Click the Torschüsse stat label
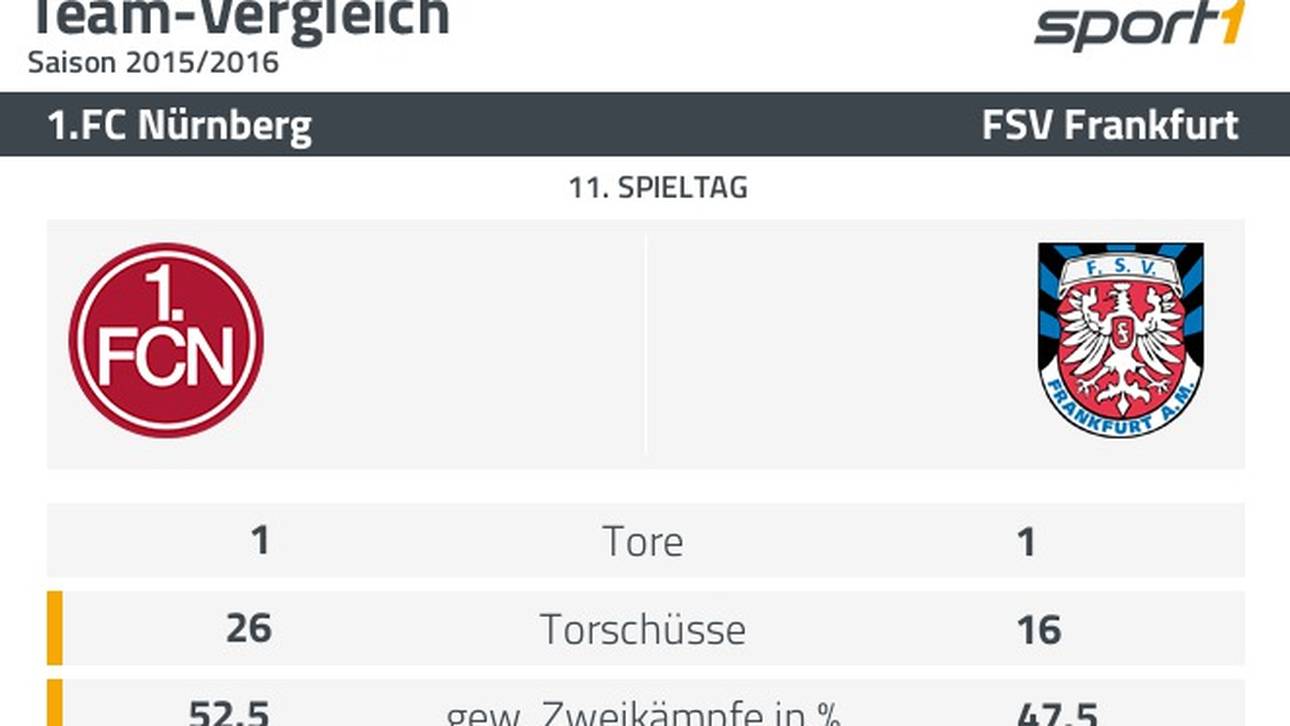The width and height of the screenshot is (1290, 726). [643, 629]
